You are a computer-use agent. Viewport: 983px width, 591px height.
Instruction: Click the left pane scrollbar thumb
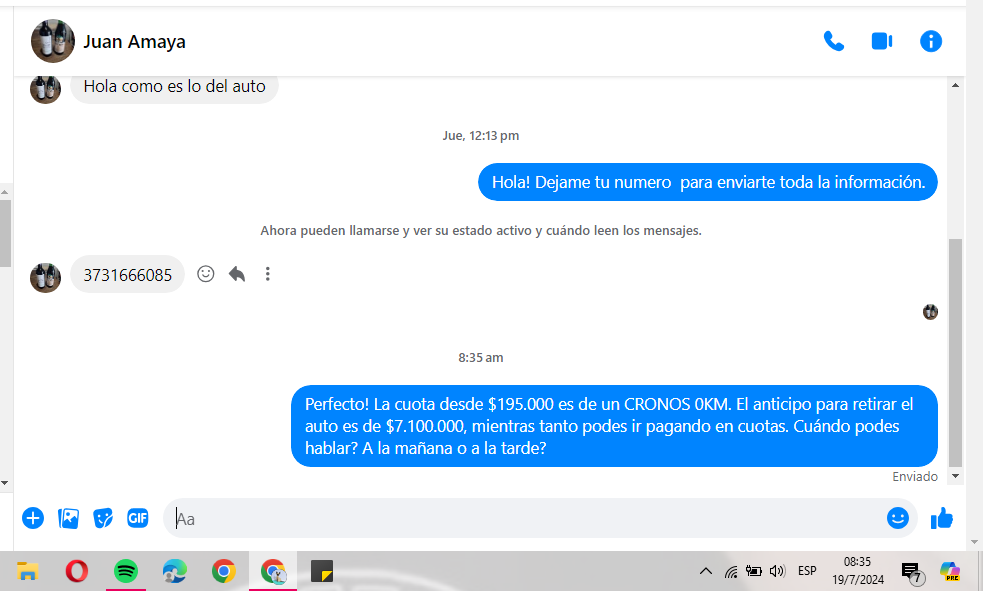coord(5,233)
